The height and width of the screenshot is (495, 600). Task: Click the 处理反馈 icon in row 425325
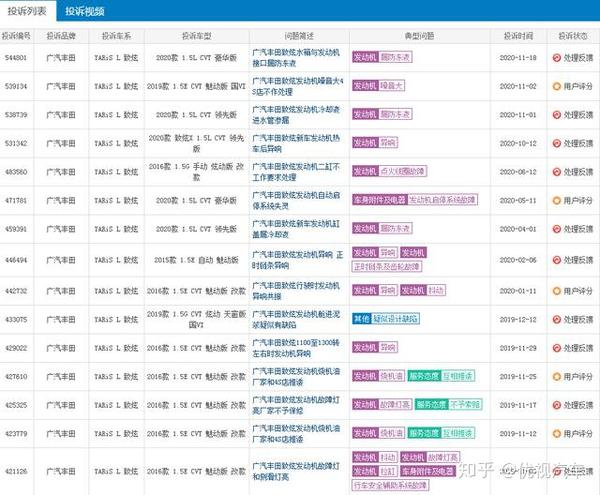[556, 405]
